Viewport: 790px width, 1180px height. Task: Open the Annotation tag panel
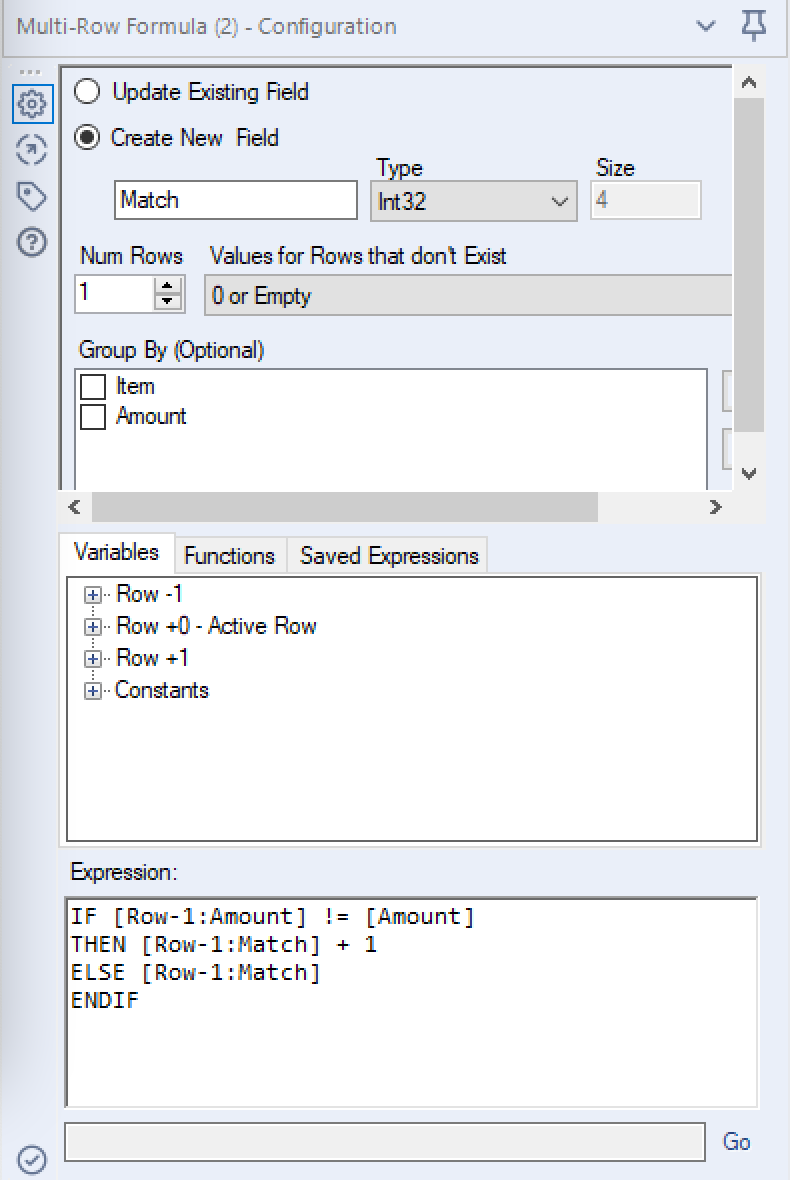click(x=31, y=196)
